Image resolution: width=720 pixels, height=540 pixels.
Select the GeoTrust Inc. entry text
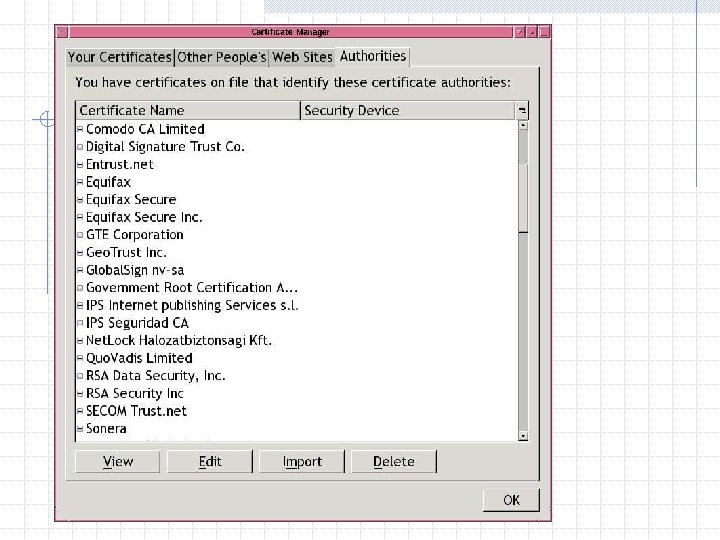click(126, 253)
